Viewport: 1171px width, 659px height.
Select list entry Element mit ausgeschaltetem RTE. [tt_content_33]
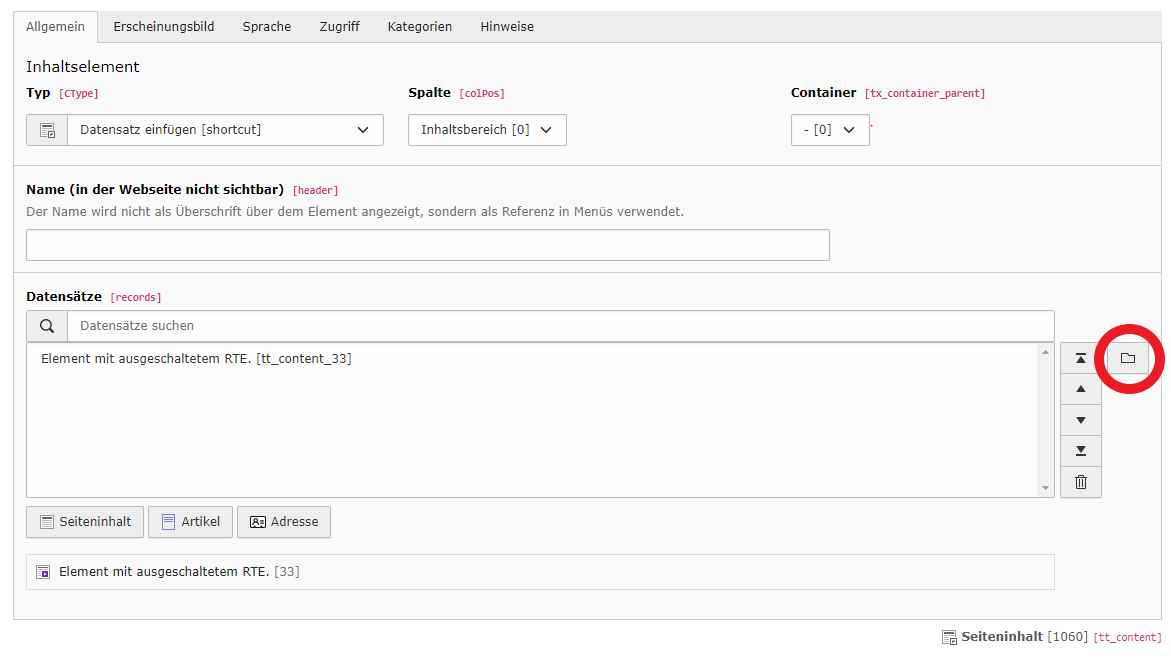tap(196, 359)
